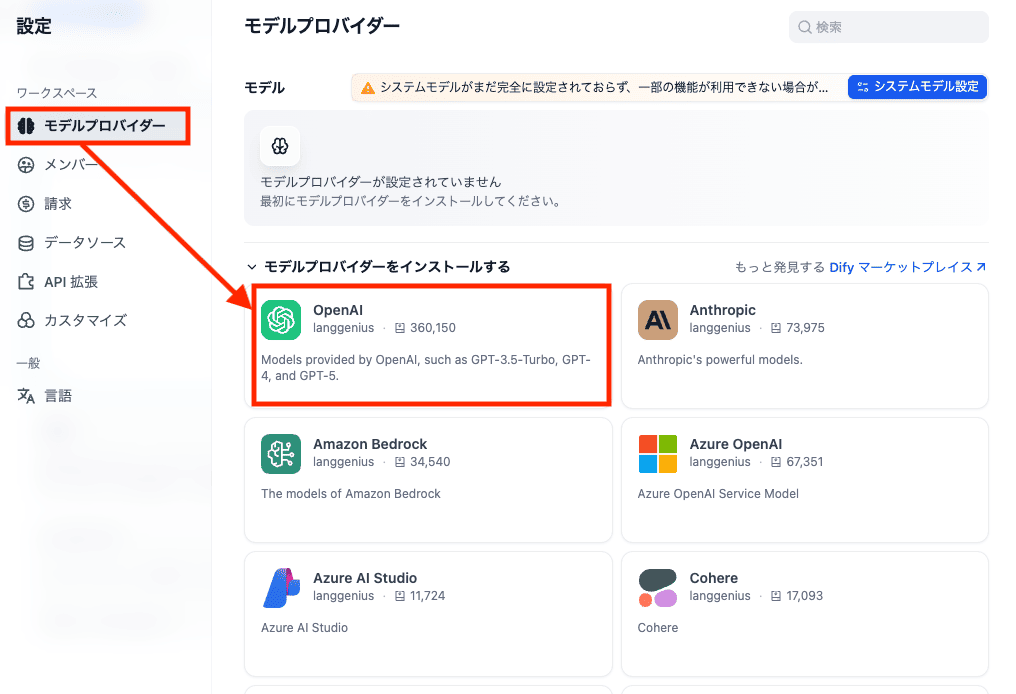The height and width of the screenshot is (694, 1016).
Task: Select the Azure AI Studio provider title
Action: (365, 578)
